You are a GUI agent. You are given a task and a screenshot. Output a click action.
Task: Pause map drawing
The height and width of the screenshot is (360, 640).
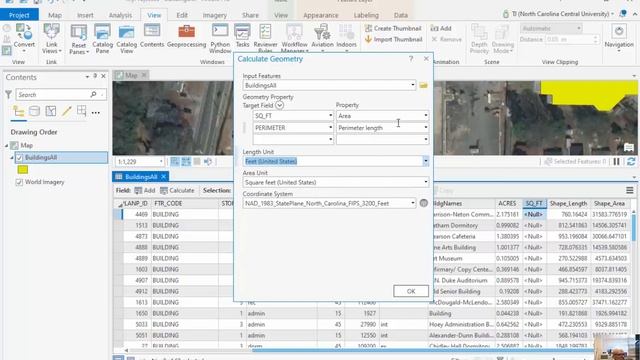click(616, 162)
